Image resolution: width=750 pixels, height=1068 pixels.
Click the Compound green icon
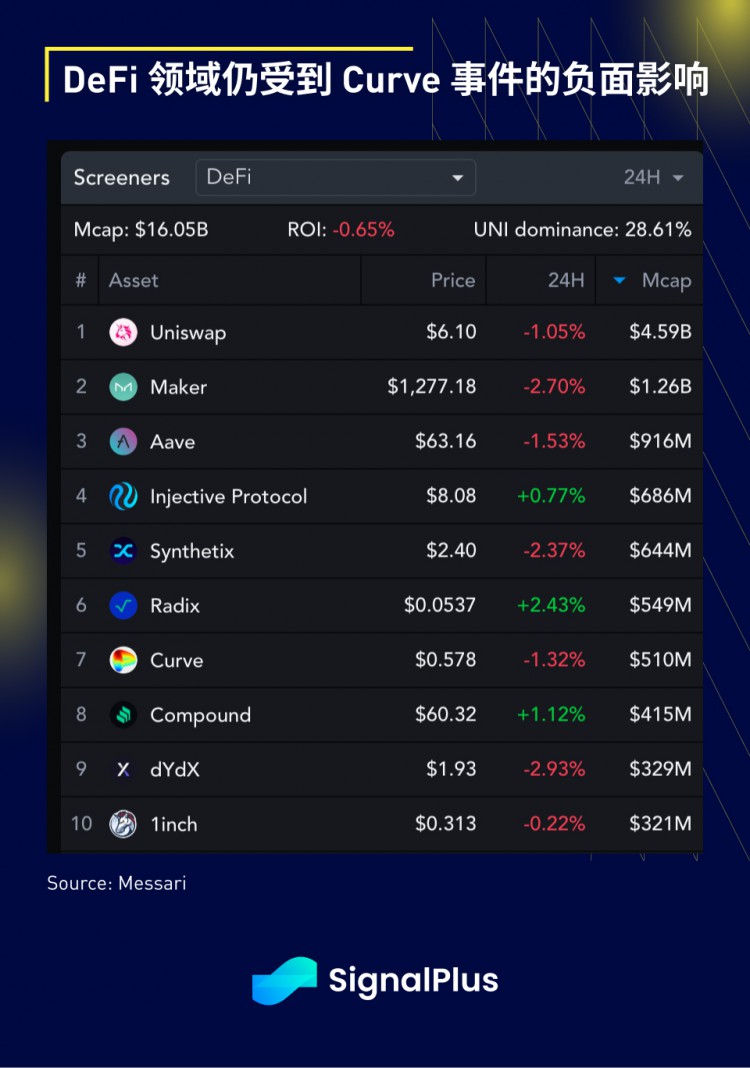123,715
